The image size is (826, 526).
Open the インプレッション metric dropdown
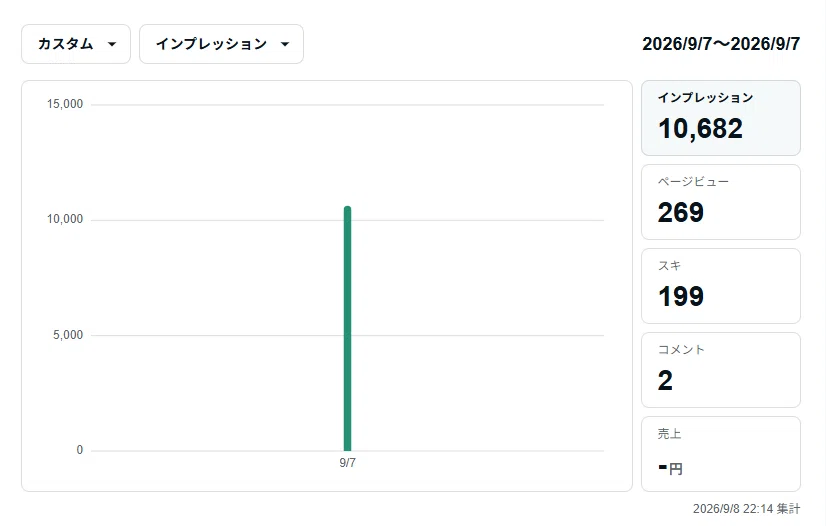[x=221, y=44]
